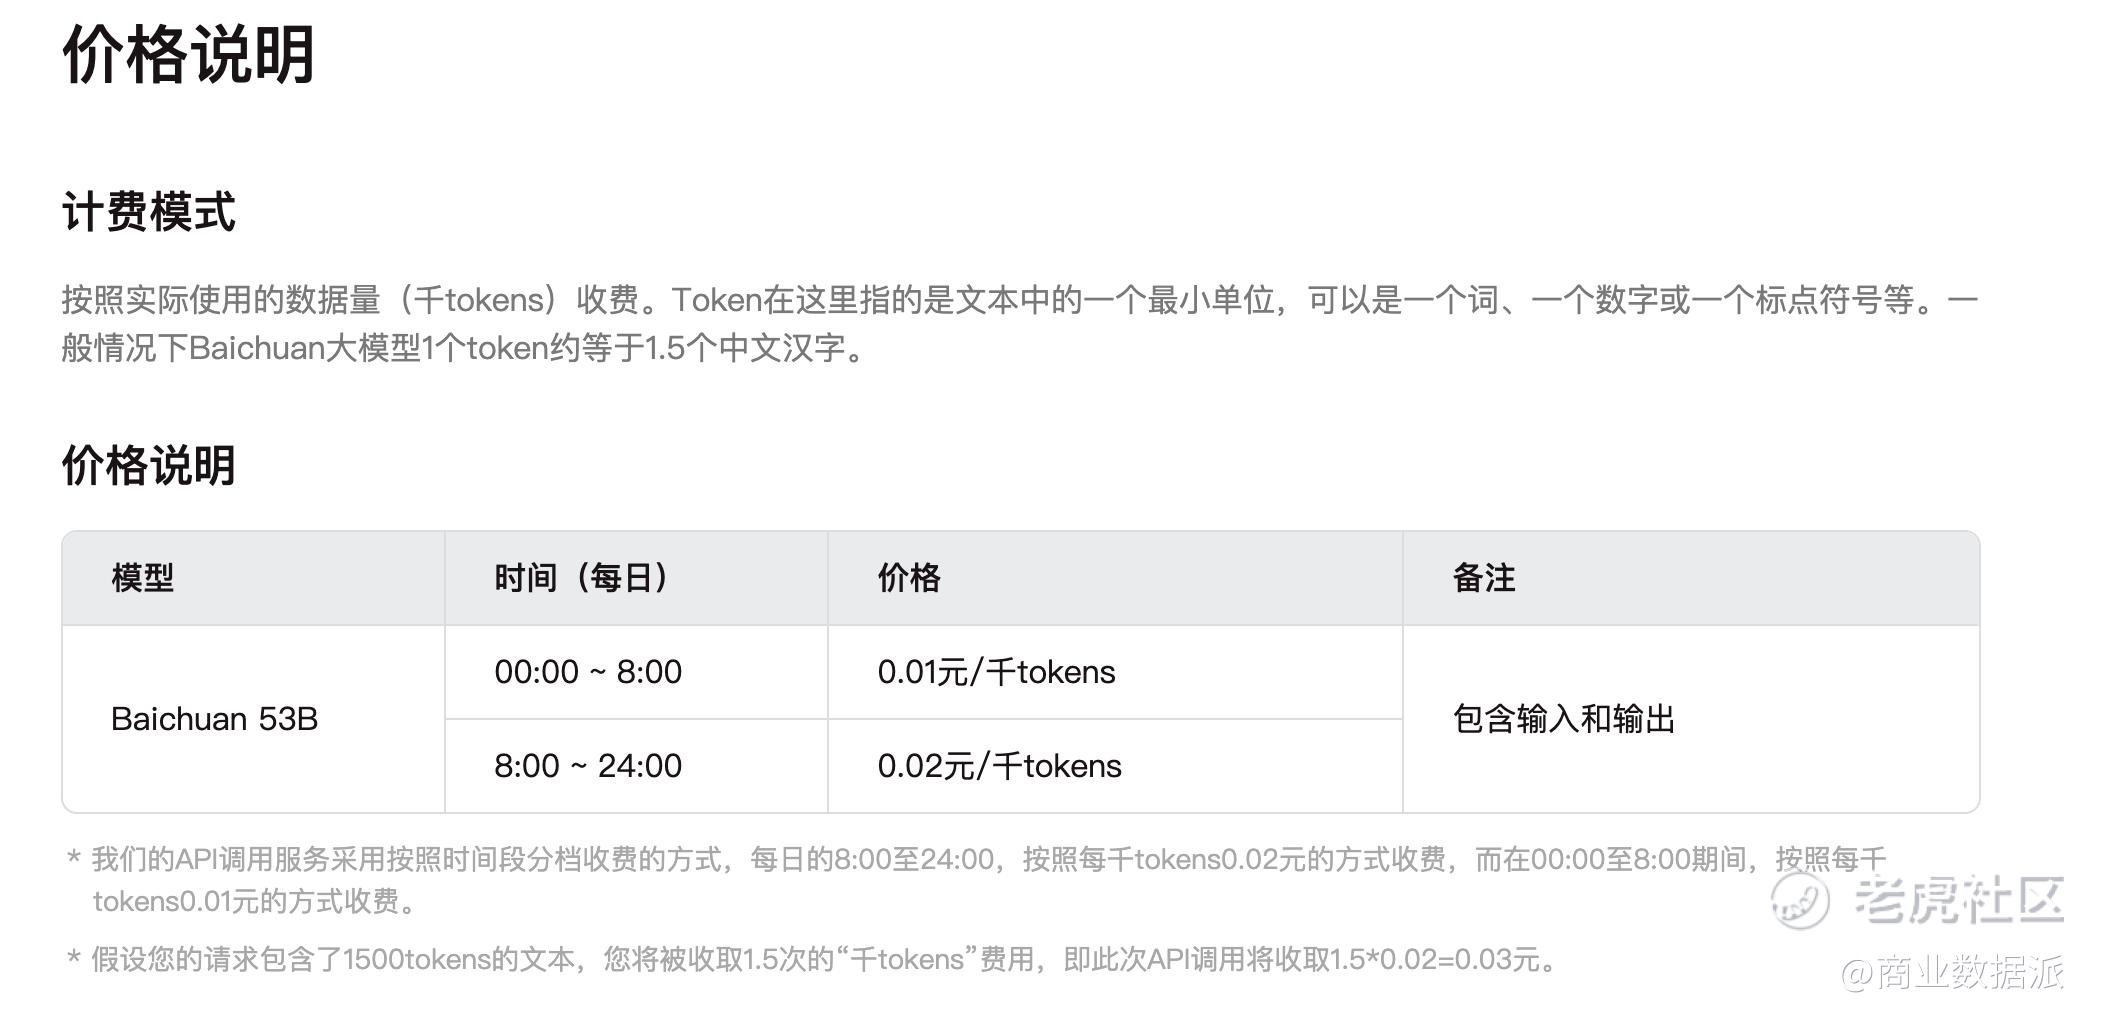
Task: Click the 模型 column header
Action: point(143,578)
